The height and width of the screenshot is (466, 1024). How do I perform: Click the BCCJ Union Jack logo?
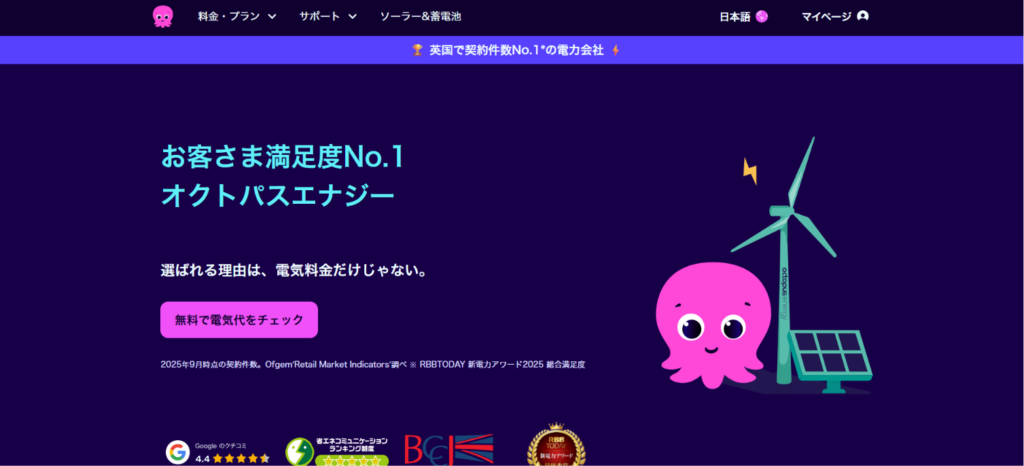(x=449, y=449)
